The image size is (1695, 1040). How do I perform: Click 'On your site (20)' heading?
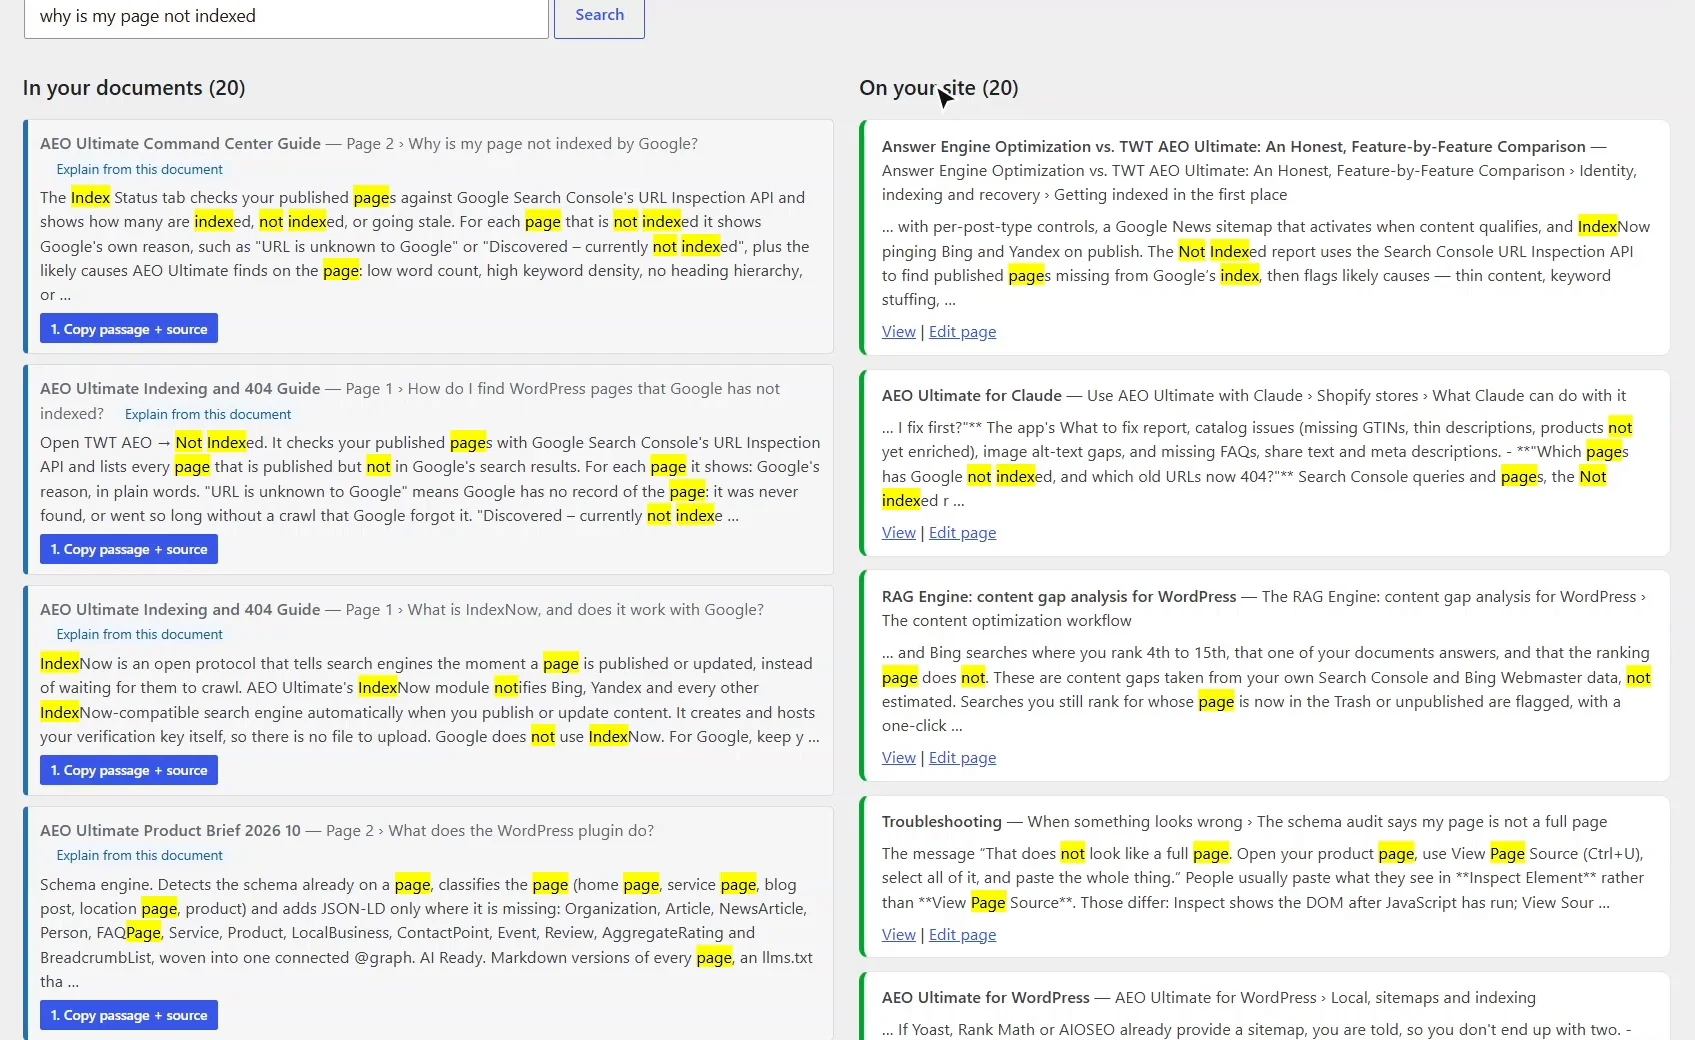click(x=939, y=88)
